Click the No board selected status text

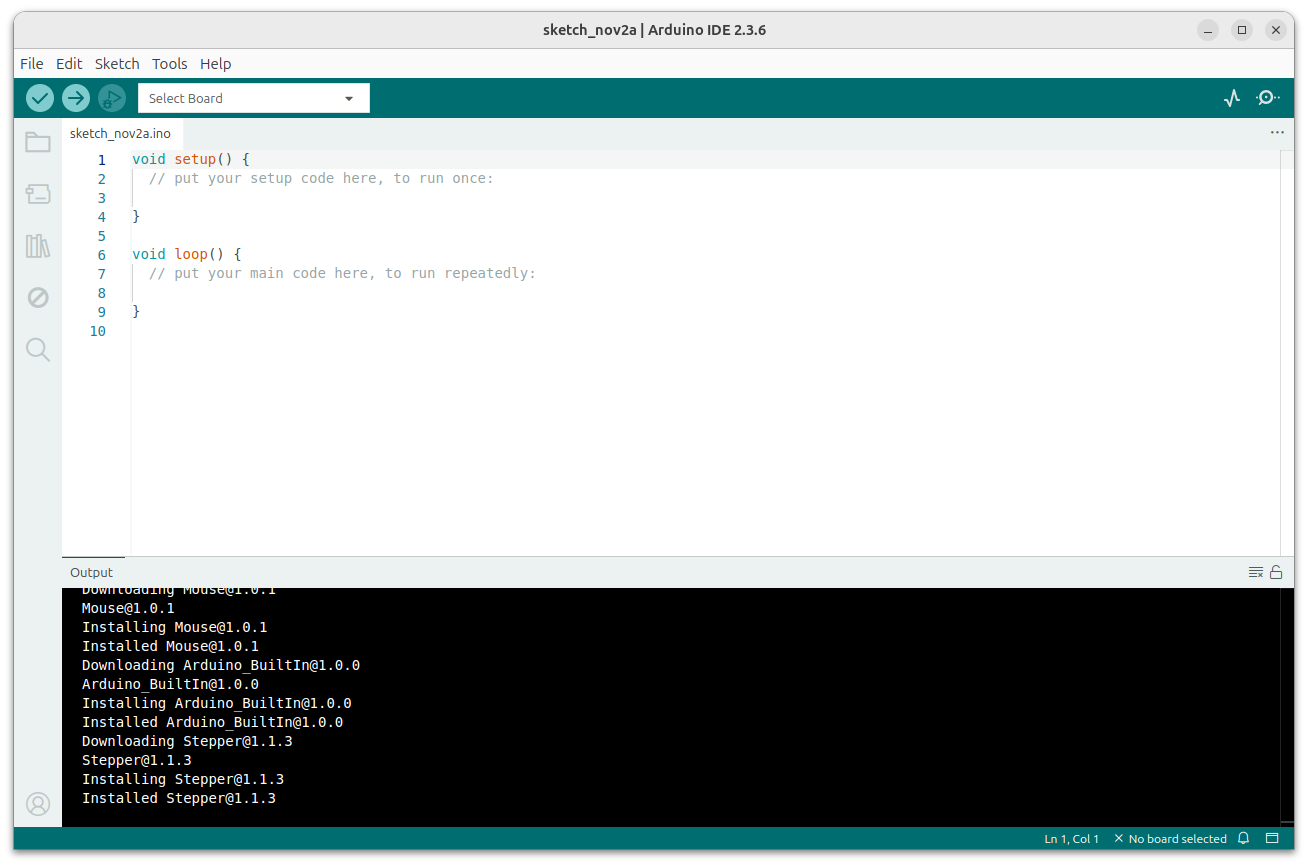pos(1177,839)
